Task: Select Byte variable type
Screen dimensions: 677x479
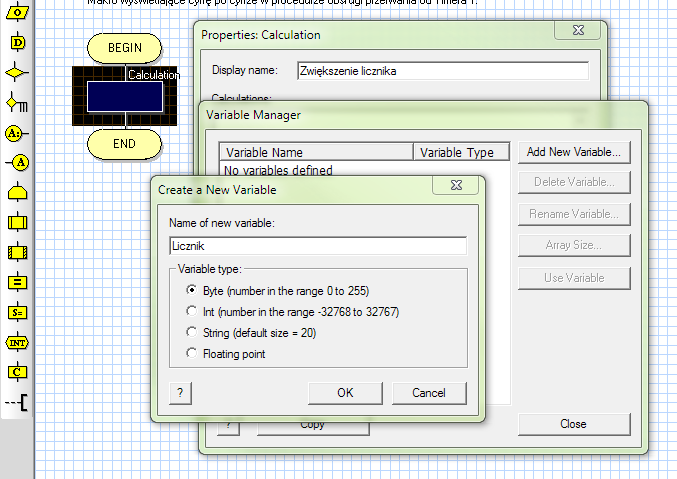Action: coord(191,290)
